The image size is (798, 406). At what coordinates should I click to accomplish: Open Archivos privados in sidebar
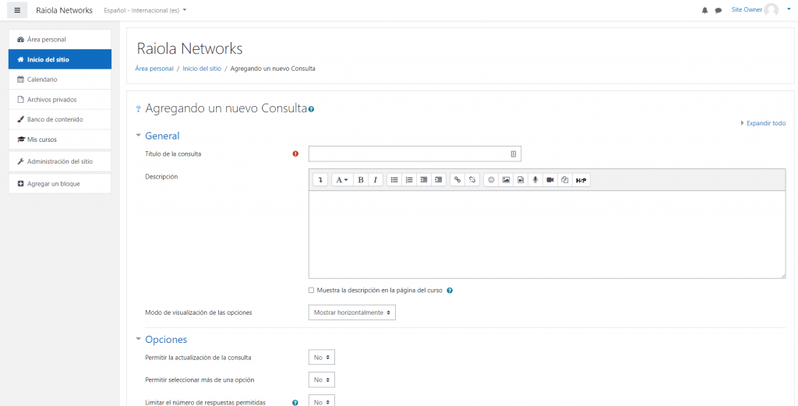(60, 100)
